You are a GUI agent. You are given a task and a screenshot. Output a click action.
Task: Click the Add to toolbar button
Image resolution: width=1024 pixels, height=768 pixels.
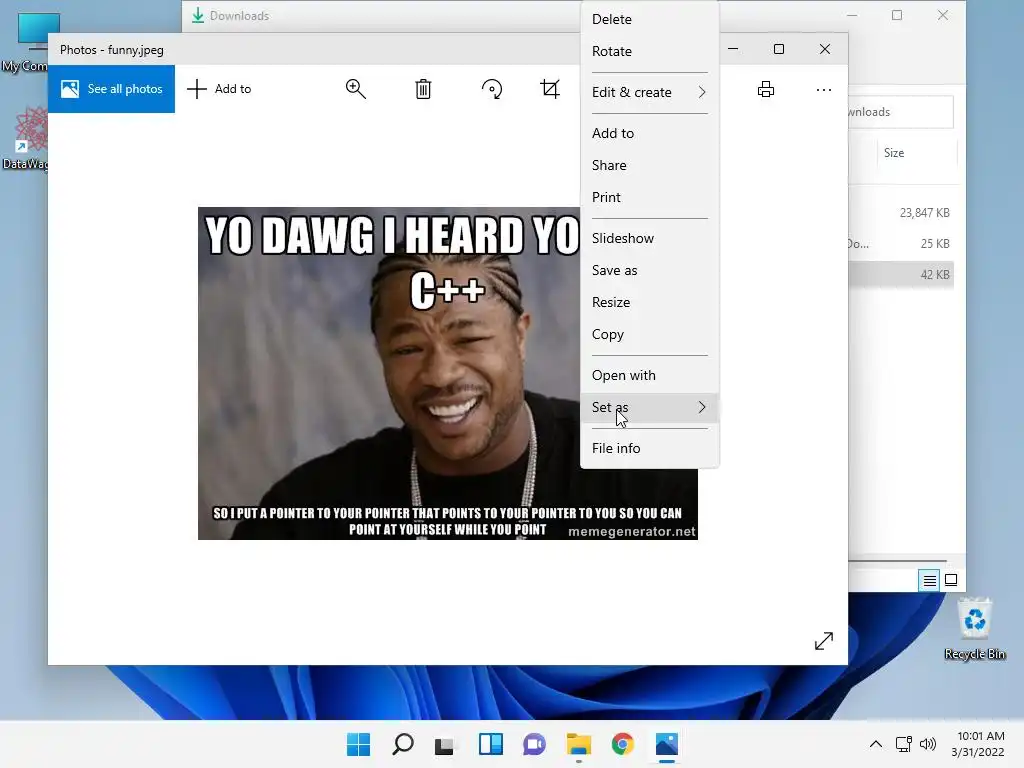219,89
